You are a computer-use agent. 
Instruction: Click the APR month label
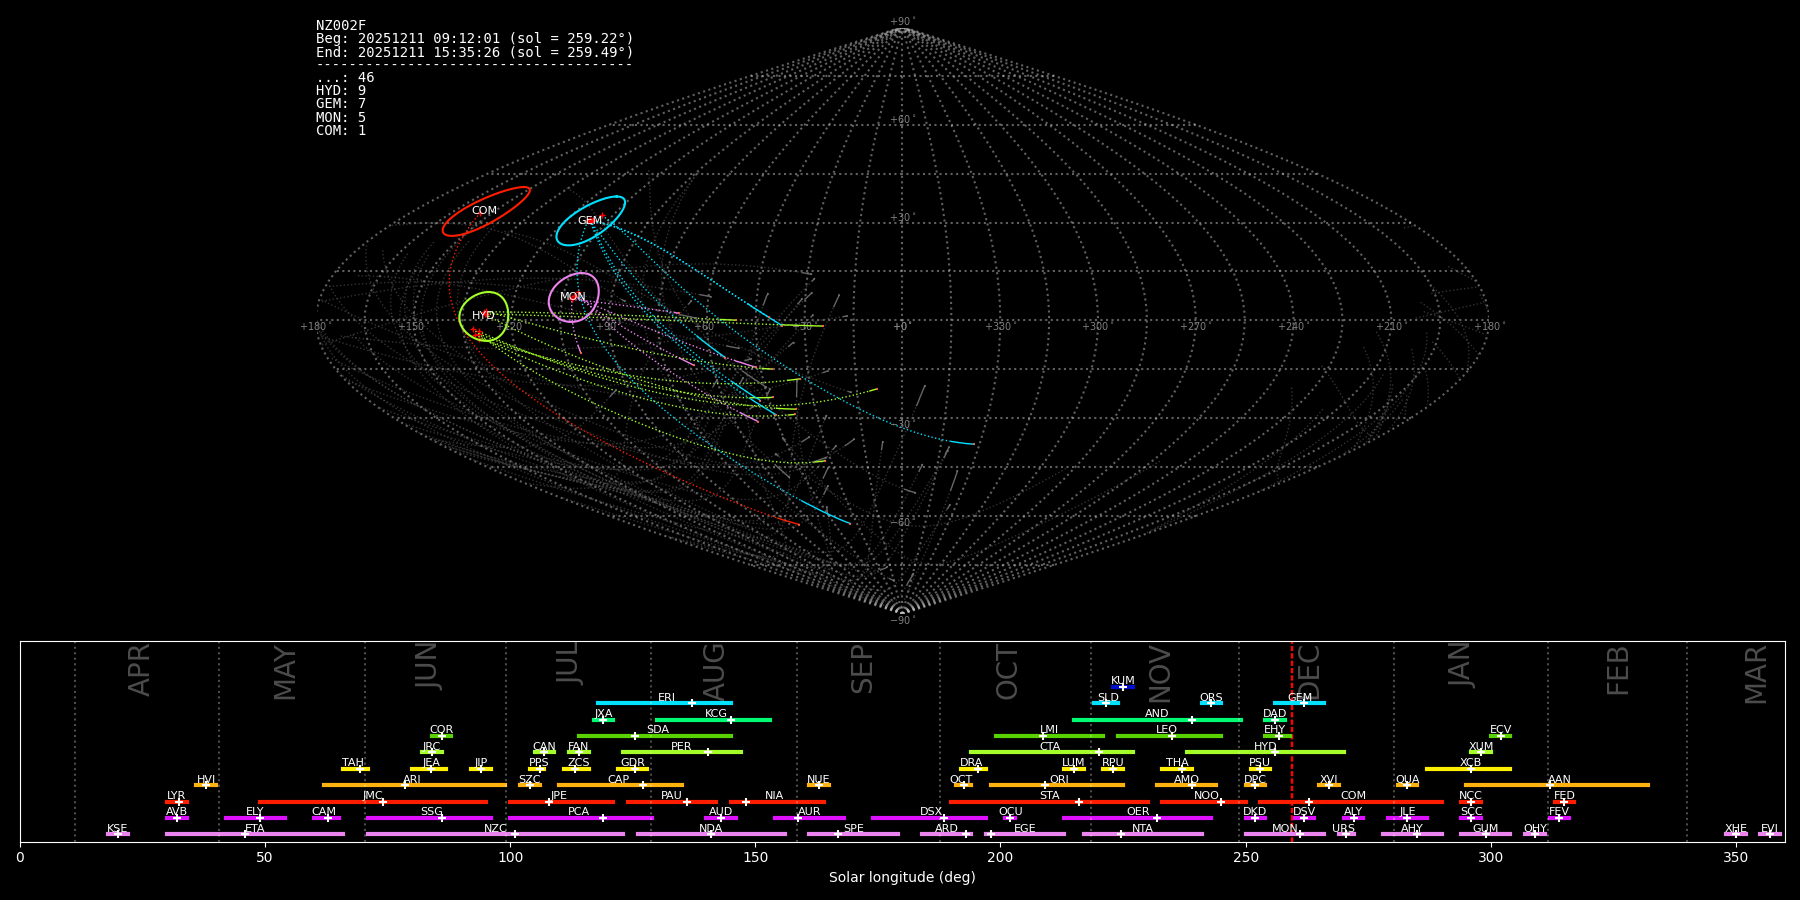tap(139, 670)
